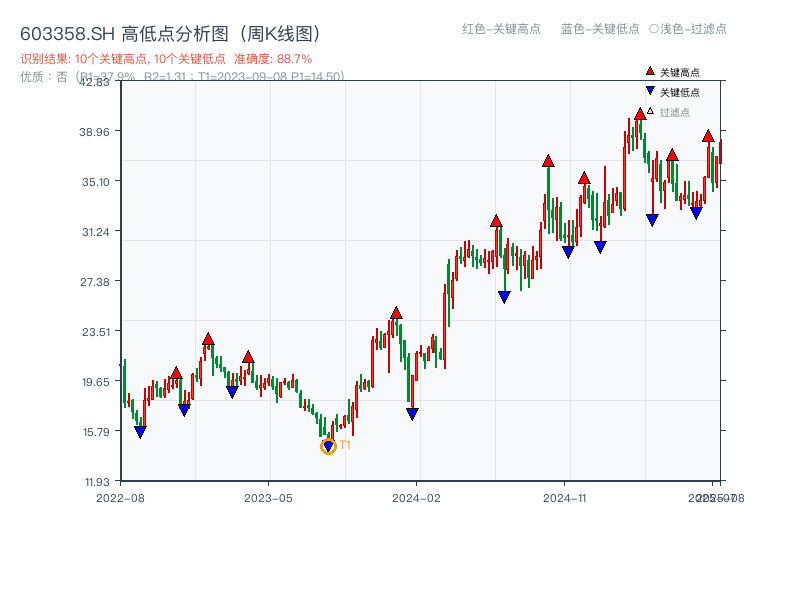This screenshot has height=600, width=800.
Task: Click the 19.65 y-axis label
Action: (x=95, y=382)
